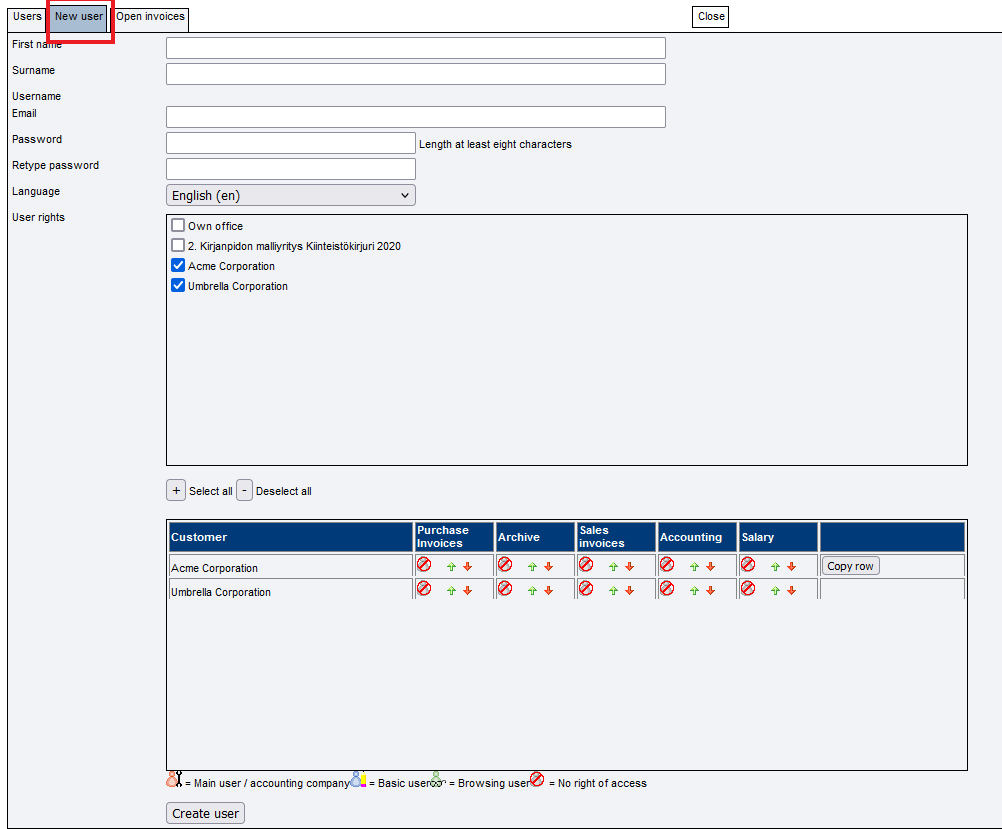Lower Umbrella Corporation Archive rights with red arrow
Viewport: 1002px width, 829px height.
tap(548, 591)
